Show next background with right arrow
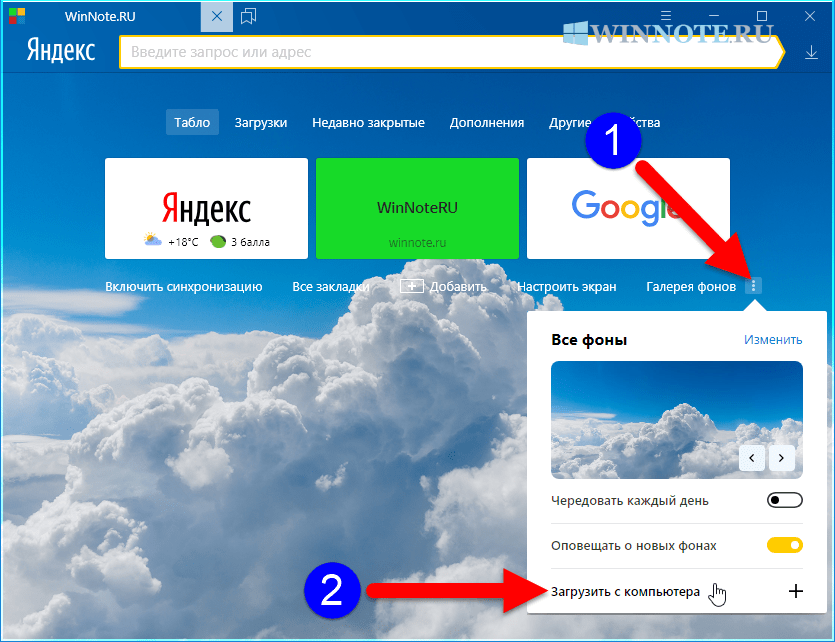The height and width of the screenshot is (642, 835). click(782, 457)
